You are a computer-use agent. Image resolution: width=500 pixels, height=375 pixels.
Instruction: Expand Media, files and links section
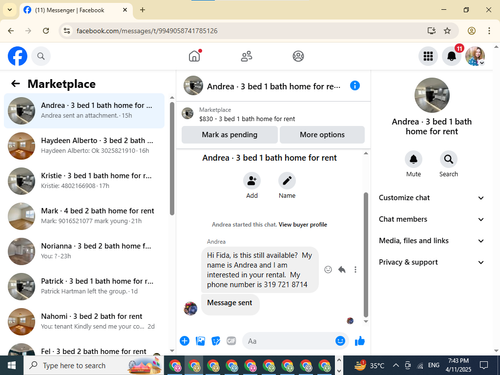[431, 241]
